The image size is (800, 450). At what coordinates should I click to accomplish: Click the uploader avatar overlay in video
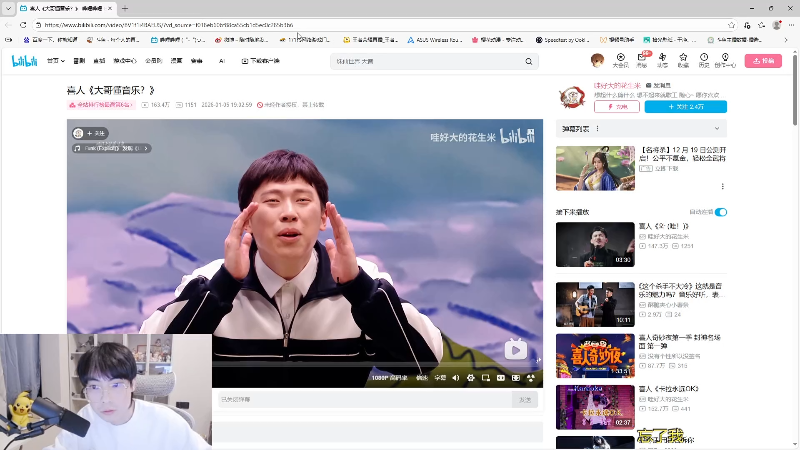coord(78,133)
